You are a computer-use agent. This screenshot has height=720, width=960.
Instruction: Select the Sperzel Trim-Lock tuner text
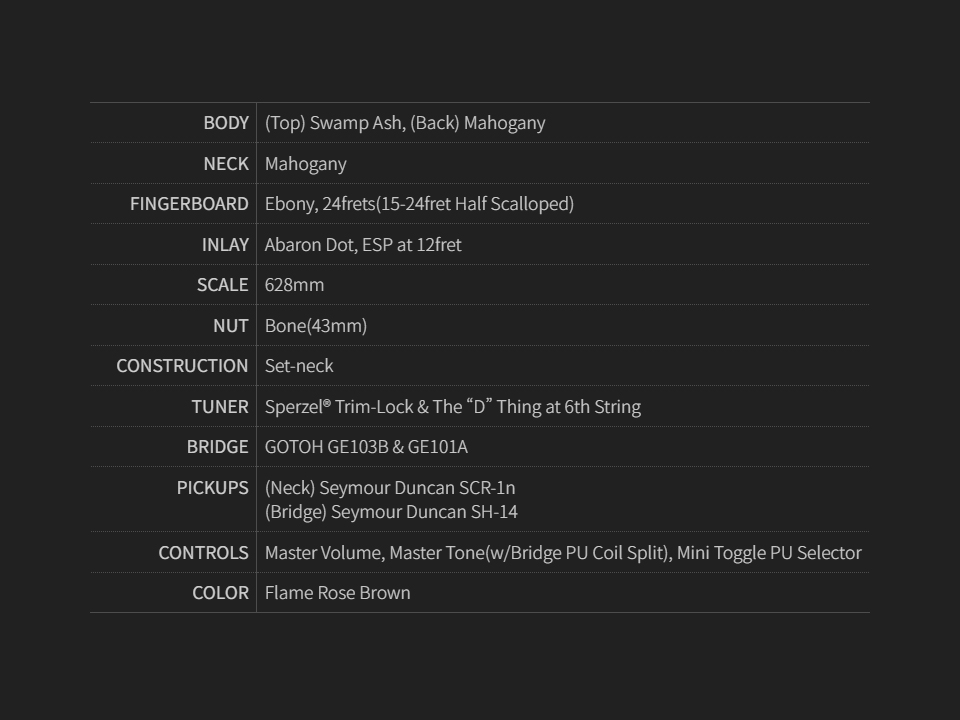pos(452,407)
